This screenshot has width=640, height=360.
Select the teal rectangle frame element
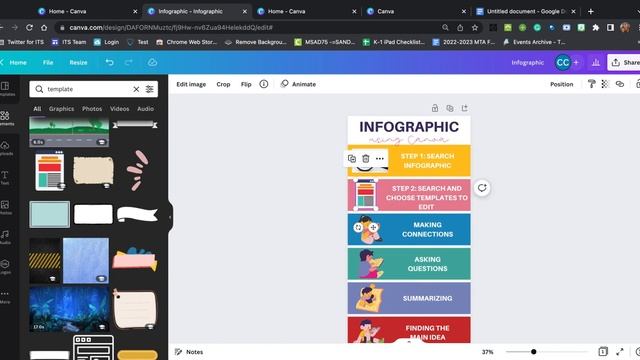[x=49, y=214]
